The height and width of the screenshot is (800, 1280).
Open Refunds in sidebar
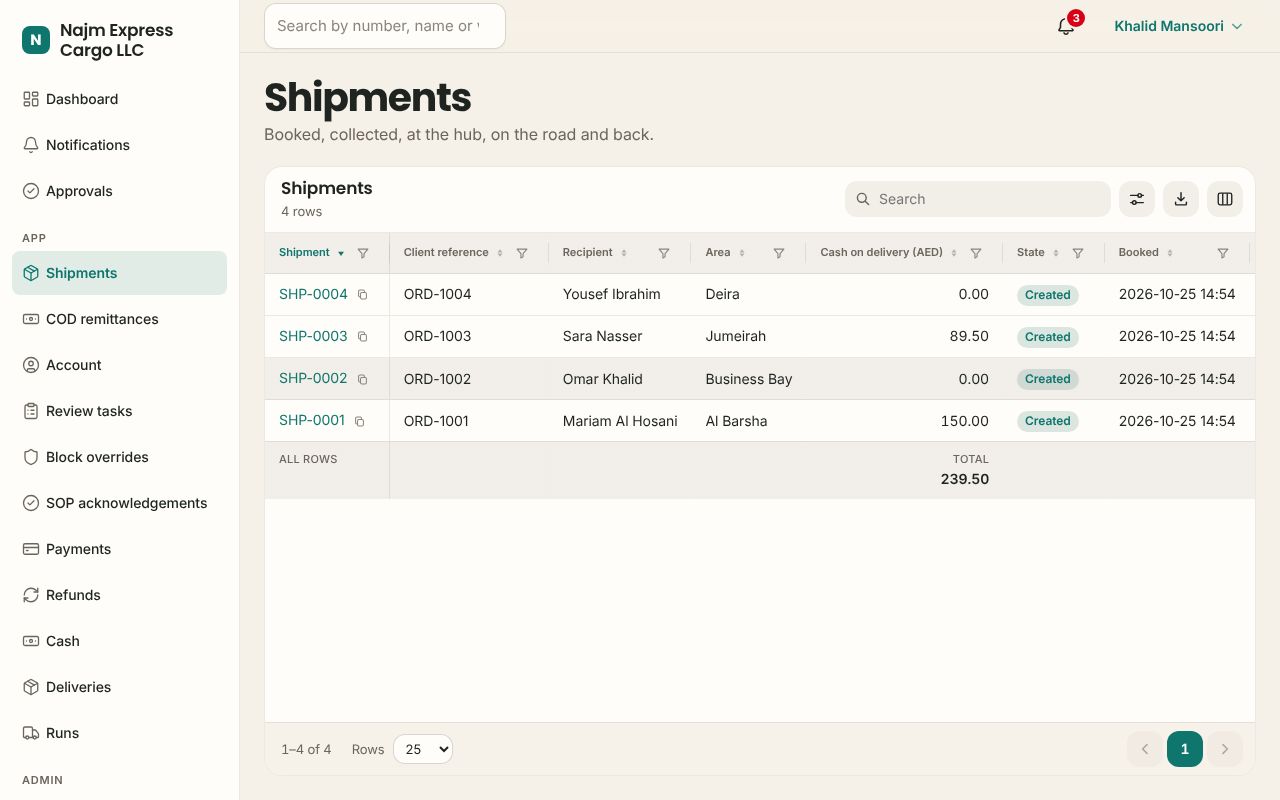coord(119,595)
